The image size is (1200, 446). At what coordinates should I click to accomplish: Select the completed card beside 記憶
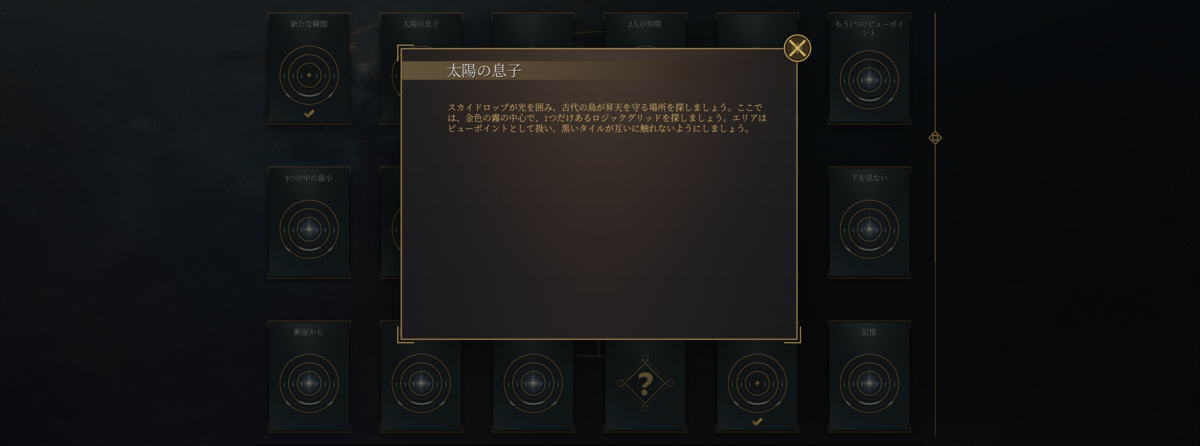coord(757,386)
